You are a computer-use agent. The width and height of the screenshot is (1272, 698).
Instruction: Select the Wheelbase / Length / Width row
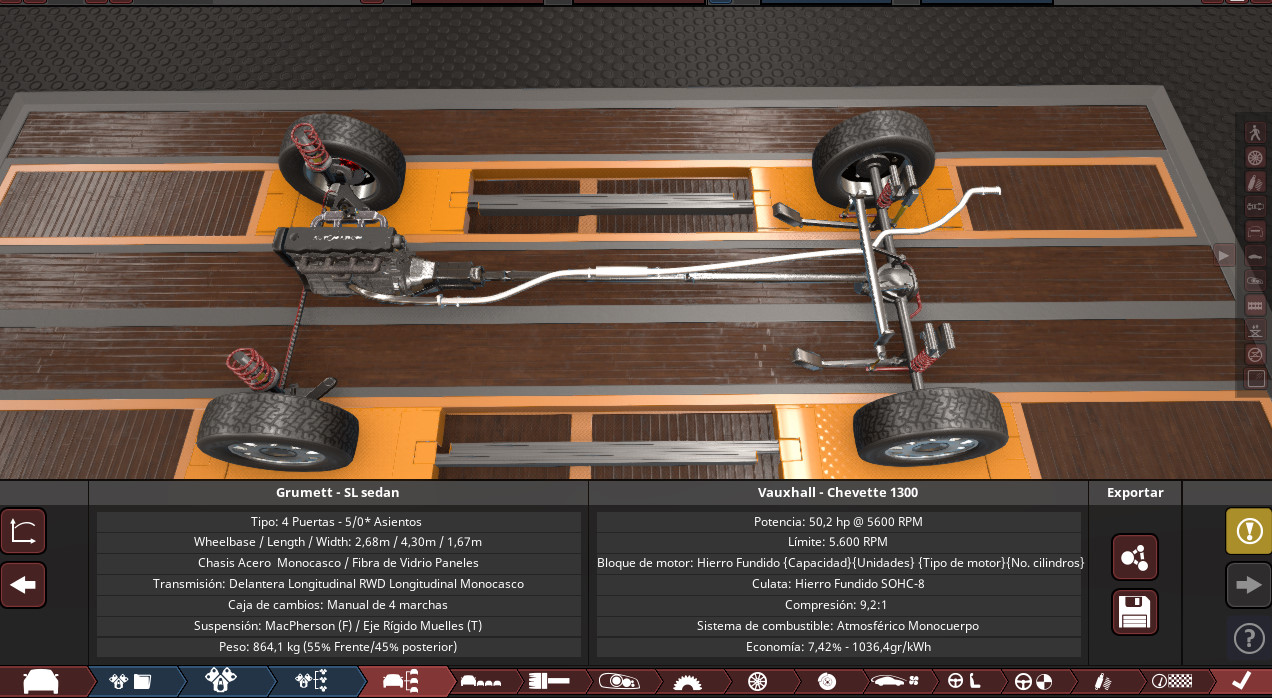(x=338, y=542)
